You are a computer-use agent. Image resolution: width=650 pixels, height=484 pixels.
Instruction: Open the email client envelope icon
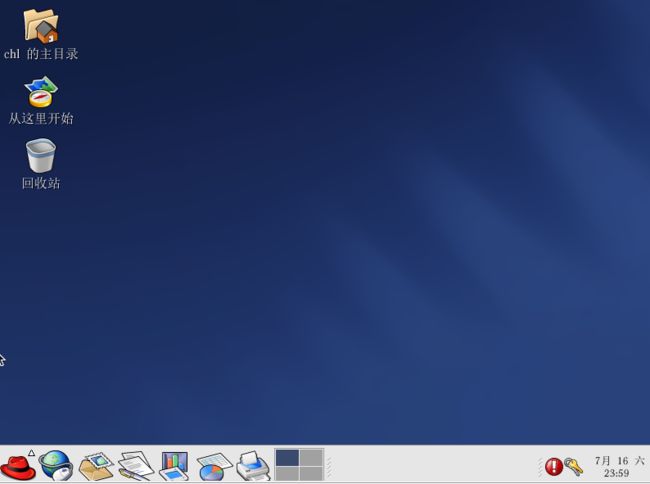pos(96,466)
